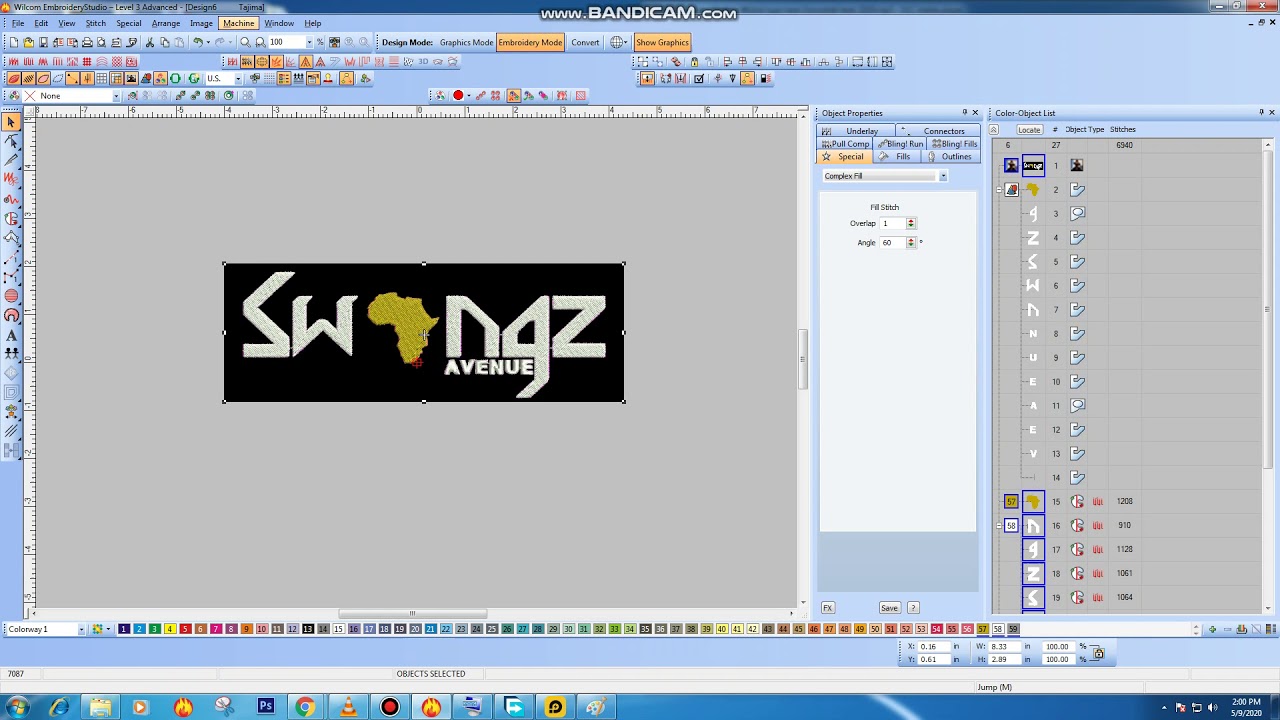Switch to the Connectors tab

tap(940, 131)
